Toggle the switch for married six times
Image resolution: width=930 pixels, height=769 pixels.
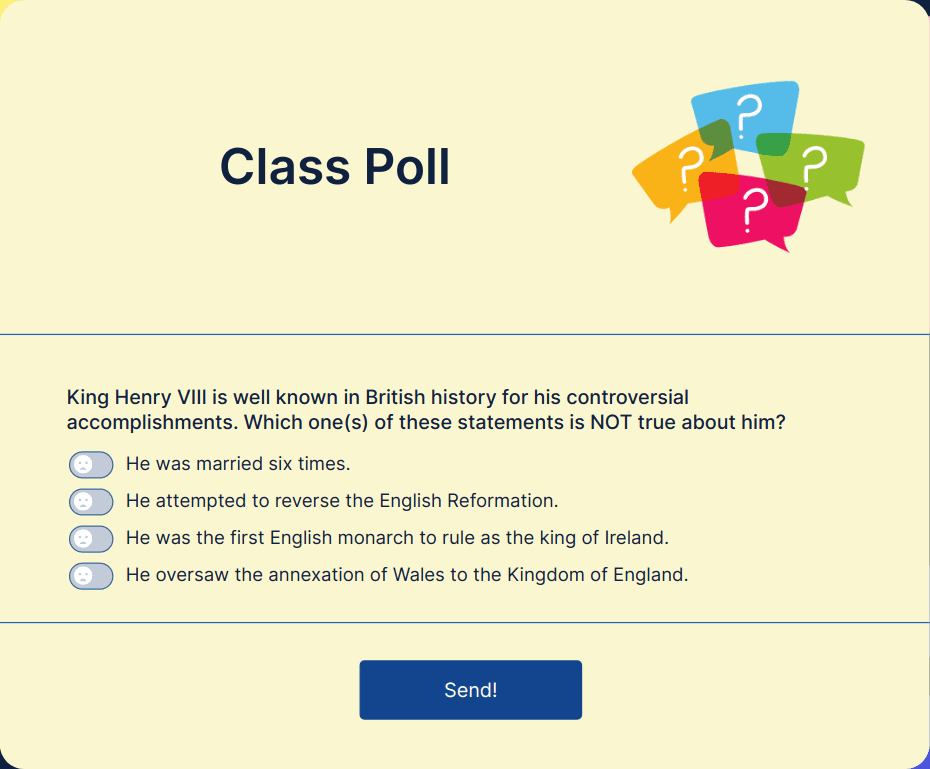point(91,465)
